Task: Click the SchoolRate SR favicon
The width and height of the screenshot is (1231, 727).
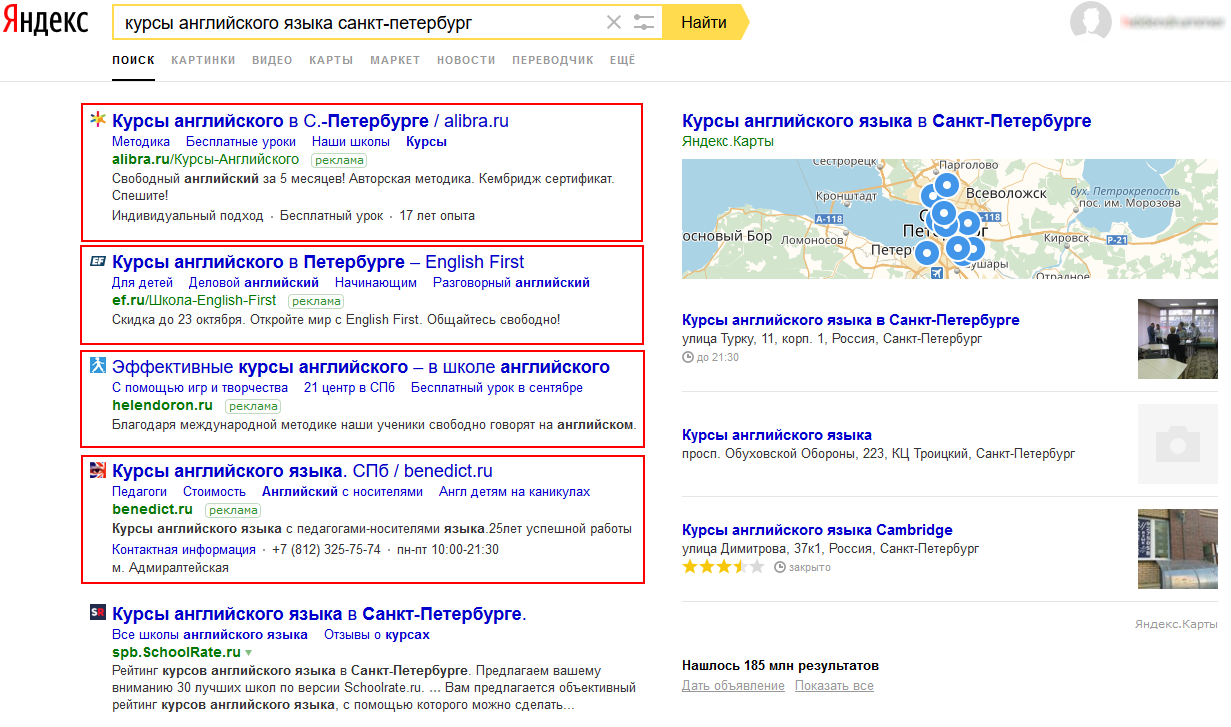Action: pos(97,612)
